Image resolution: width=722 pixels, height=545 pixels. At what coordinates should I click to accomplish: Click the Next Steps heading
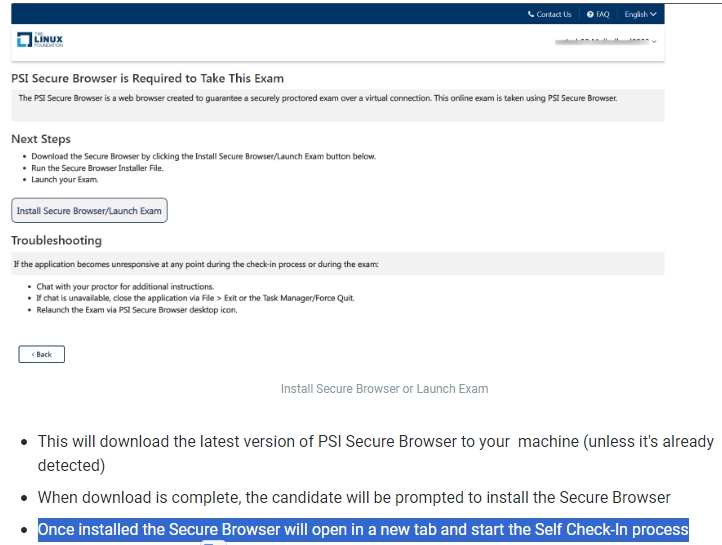(x=41, y=139)
